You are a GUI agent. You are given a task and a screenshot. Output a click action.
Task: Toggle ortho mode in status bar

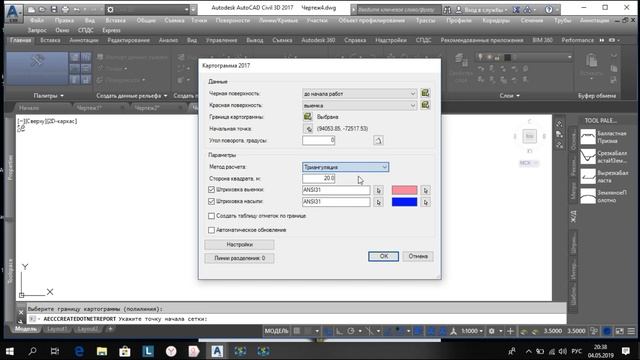coord(339,331)
